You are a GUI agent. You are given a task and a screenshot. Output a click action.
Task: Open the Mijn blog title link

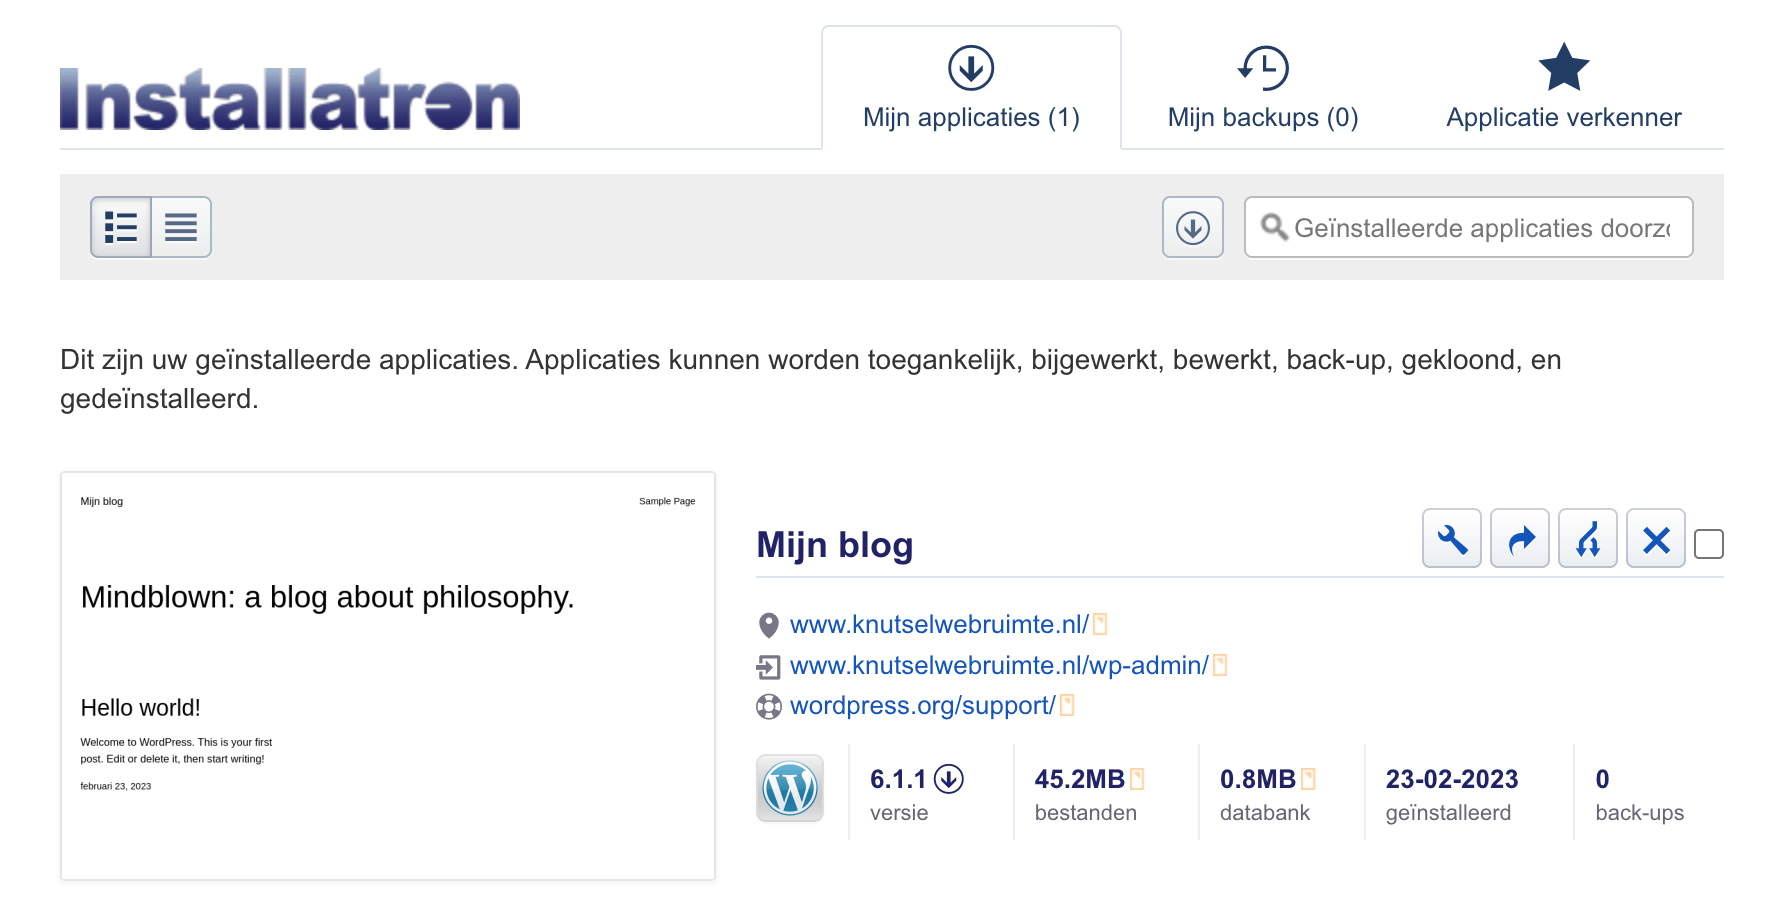[835, 545]
